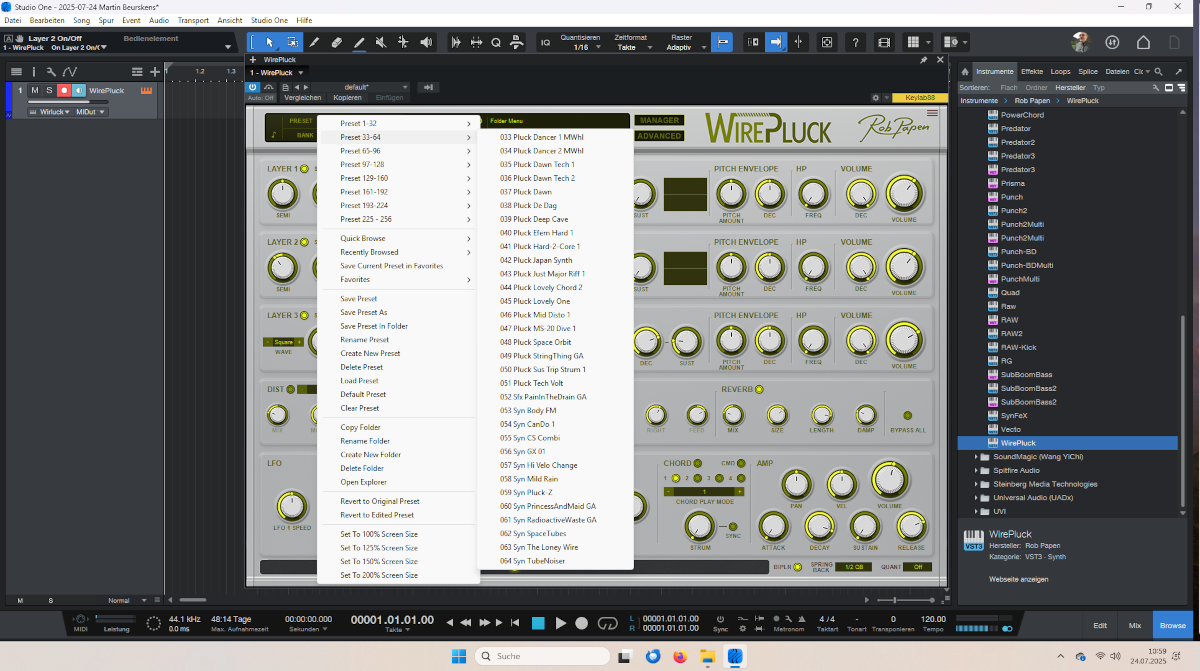Select the Mute tool
Image resolution: width=1200 pixels, height=671 pixels.
[381, 42]
